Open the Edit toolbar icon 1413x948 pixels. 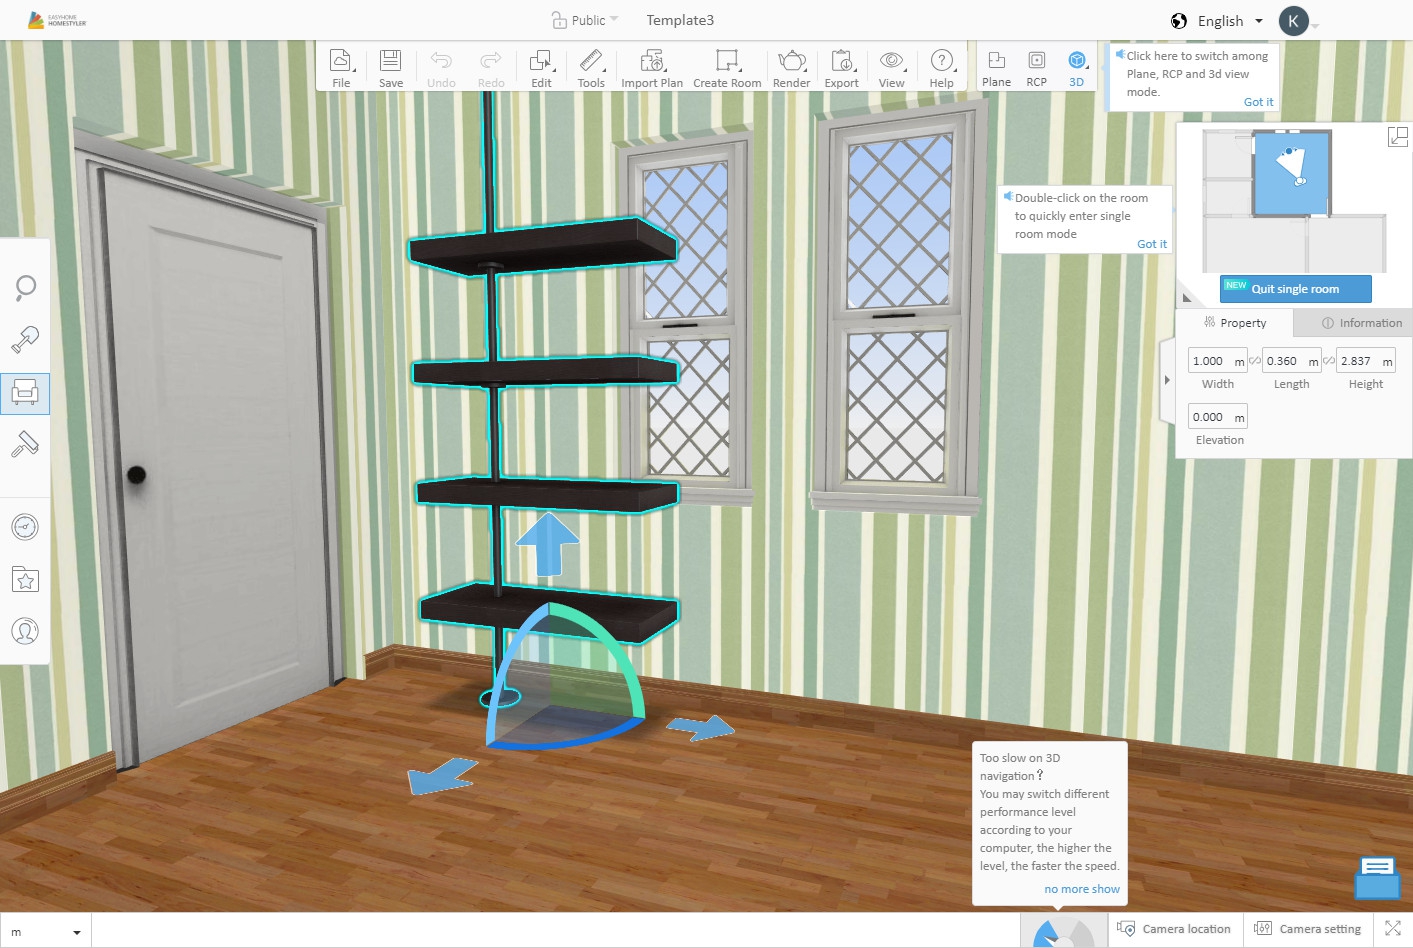(x=541, y=60)
